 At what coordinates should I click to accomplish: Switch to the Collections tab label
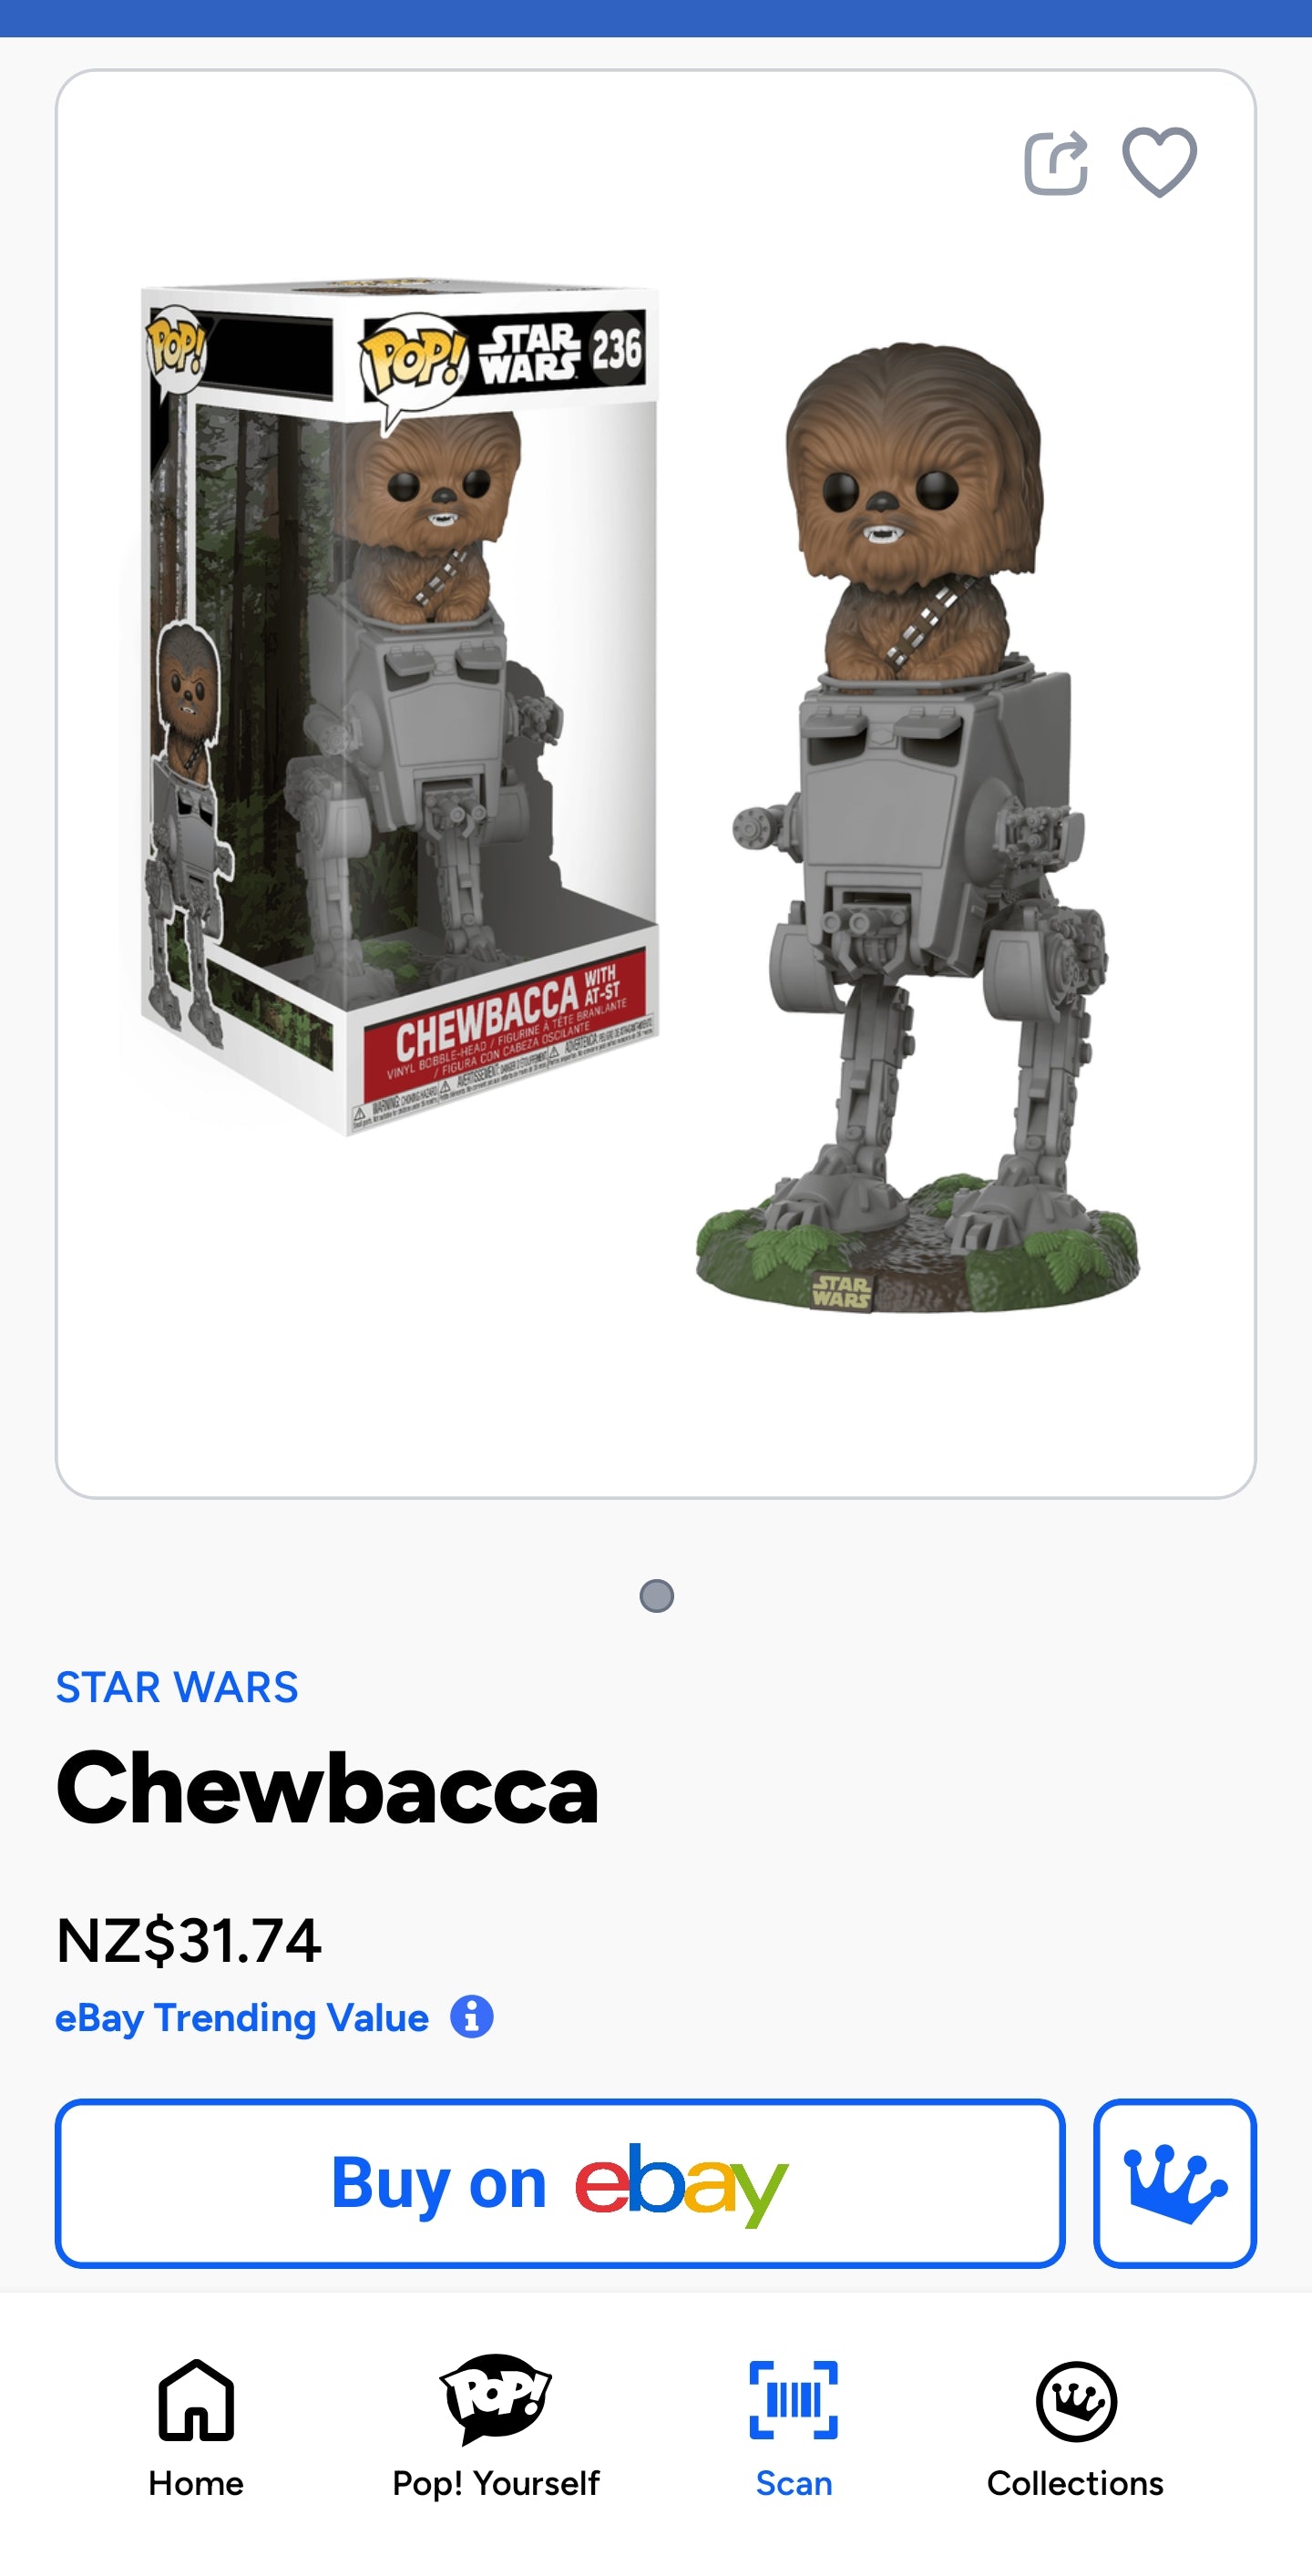pyautogui.click(x=1076, y=2484)
